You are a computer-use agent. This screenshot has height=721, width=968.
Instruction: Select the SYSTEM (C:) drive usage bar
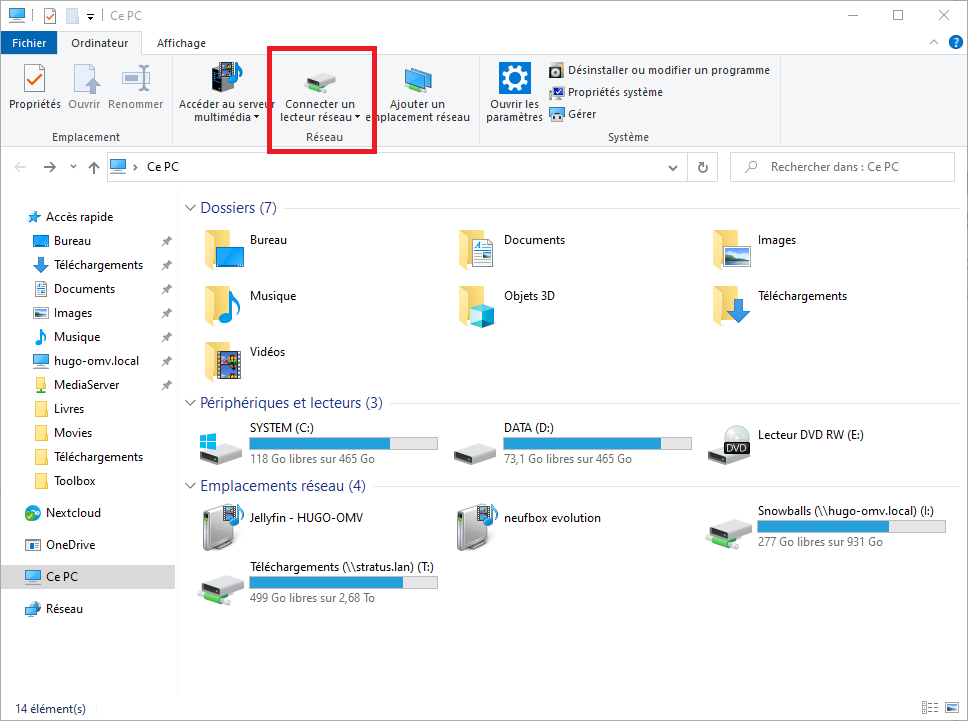(343, 443)
